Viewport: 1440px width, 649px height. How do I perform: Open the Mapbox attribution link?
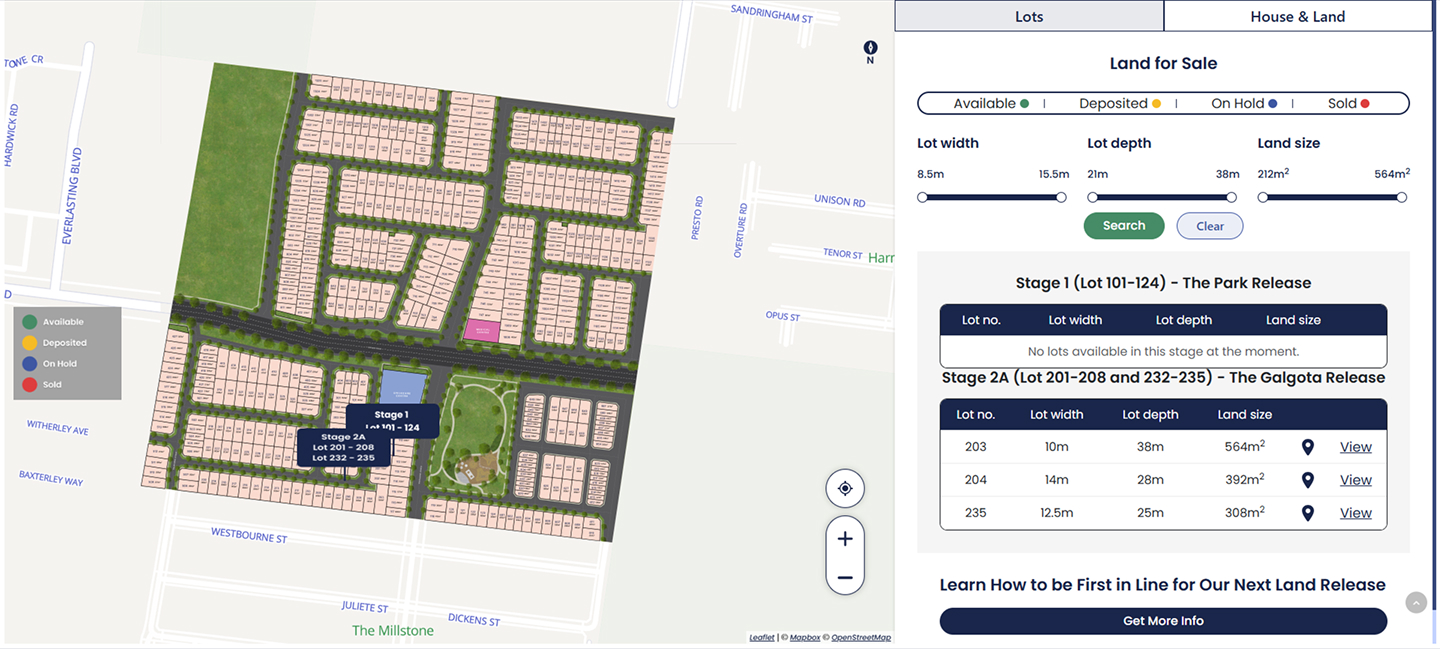[805, 637]
